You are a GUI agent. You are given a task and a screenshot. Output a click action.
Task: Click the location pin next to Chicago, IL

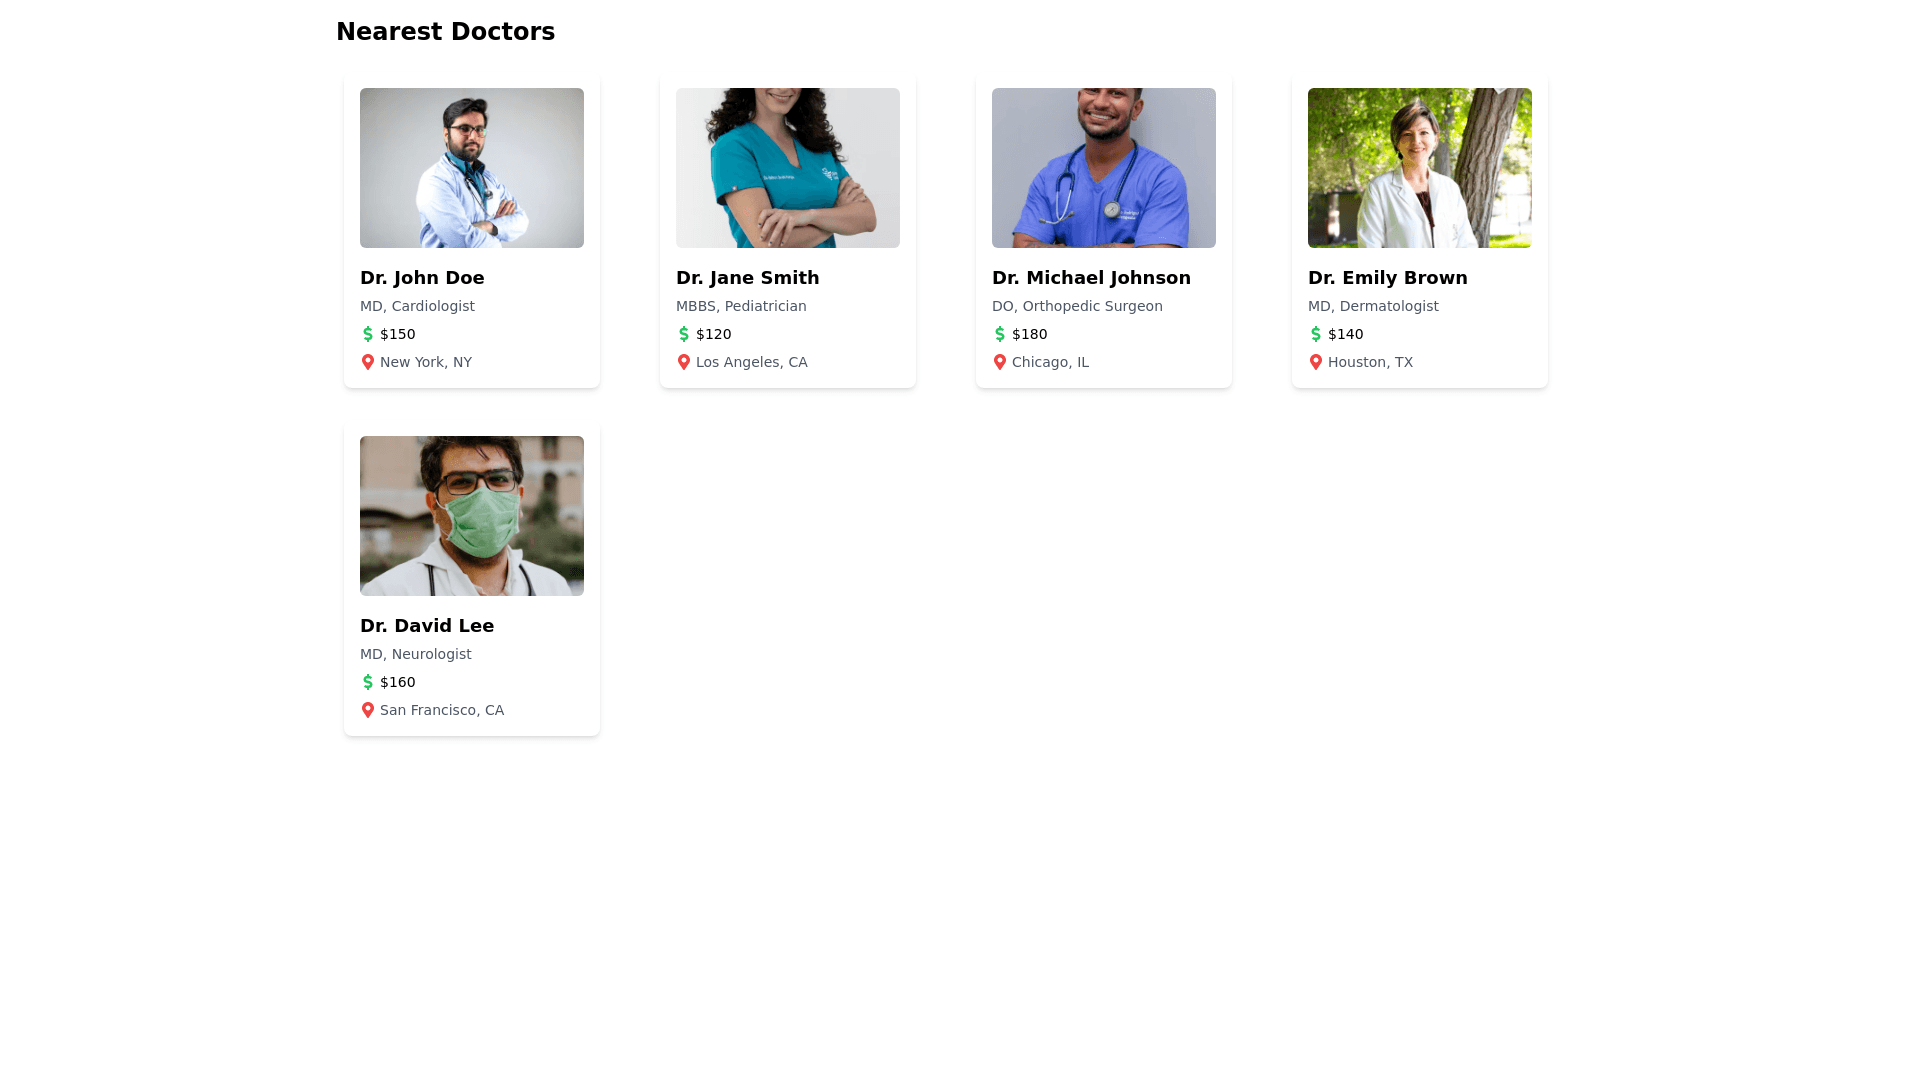[x=1000, y=362]
